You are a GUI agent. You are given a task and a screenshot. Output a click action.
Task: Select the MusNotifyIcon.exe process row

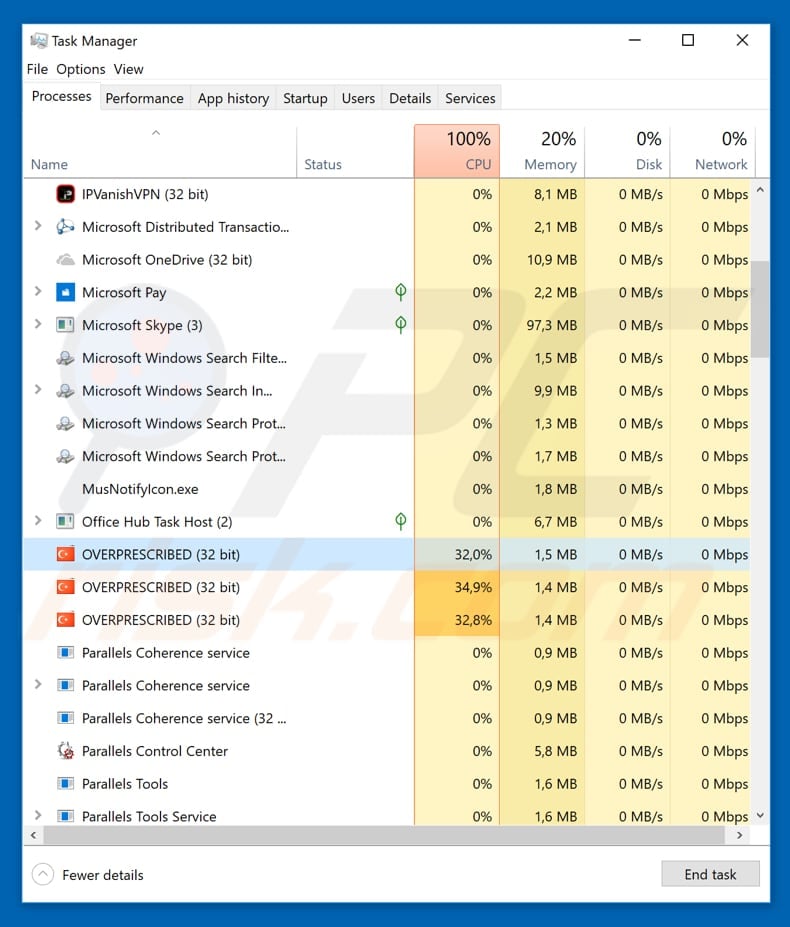(387, 489)
